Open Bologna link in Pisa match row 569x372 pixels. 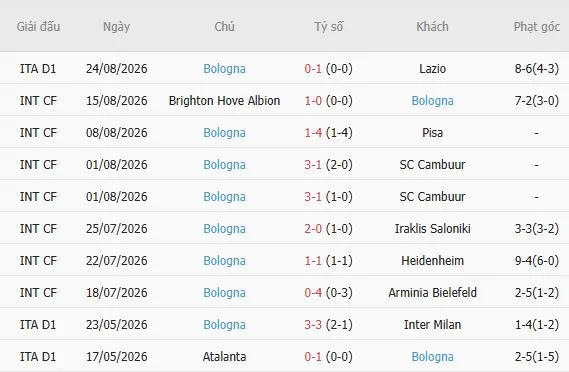(224, 132)
